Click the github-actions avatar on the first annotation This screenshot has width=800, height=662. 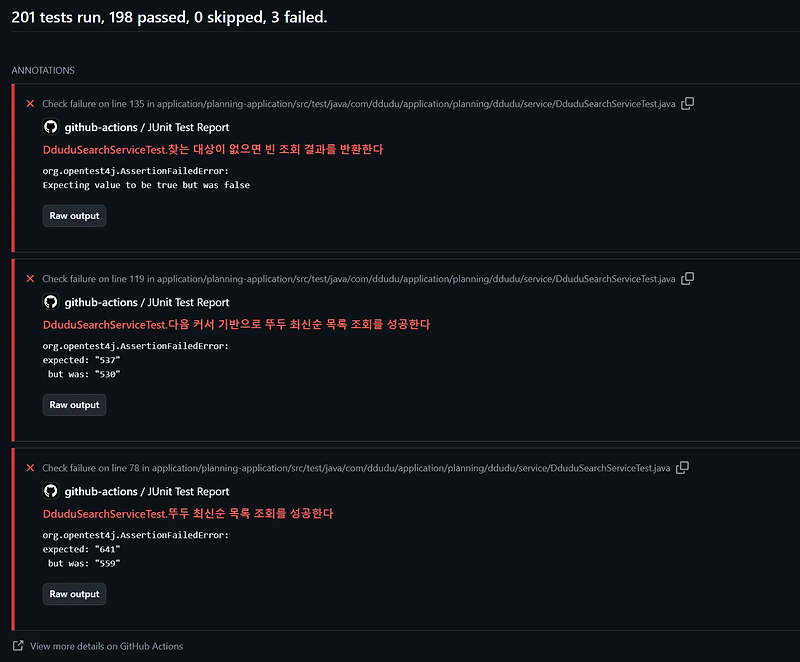(50, 127)
